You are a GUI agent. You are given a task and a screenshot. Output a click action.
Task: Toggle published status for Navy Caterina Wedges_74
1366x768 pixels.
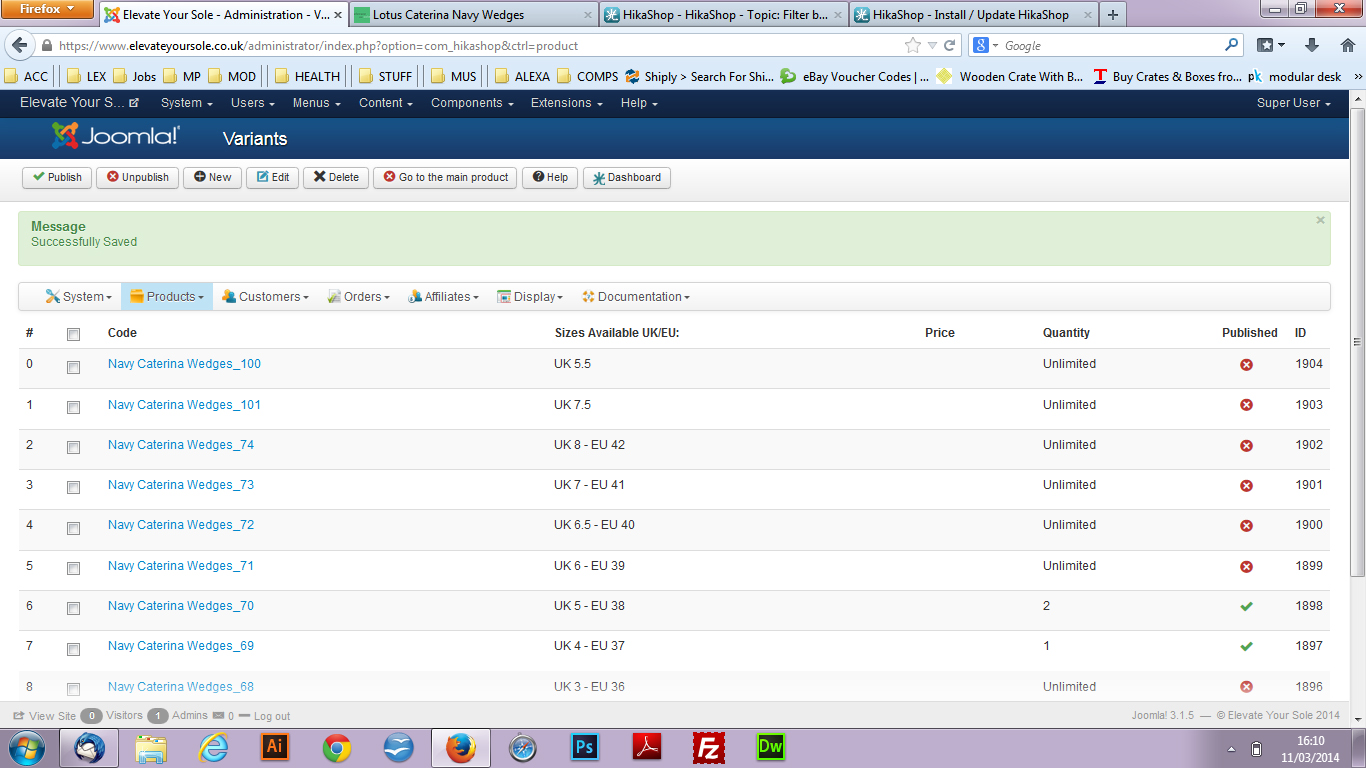[x=1246, y=446]
